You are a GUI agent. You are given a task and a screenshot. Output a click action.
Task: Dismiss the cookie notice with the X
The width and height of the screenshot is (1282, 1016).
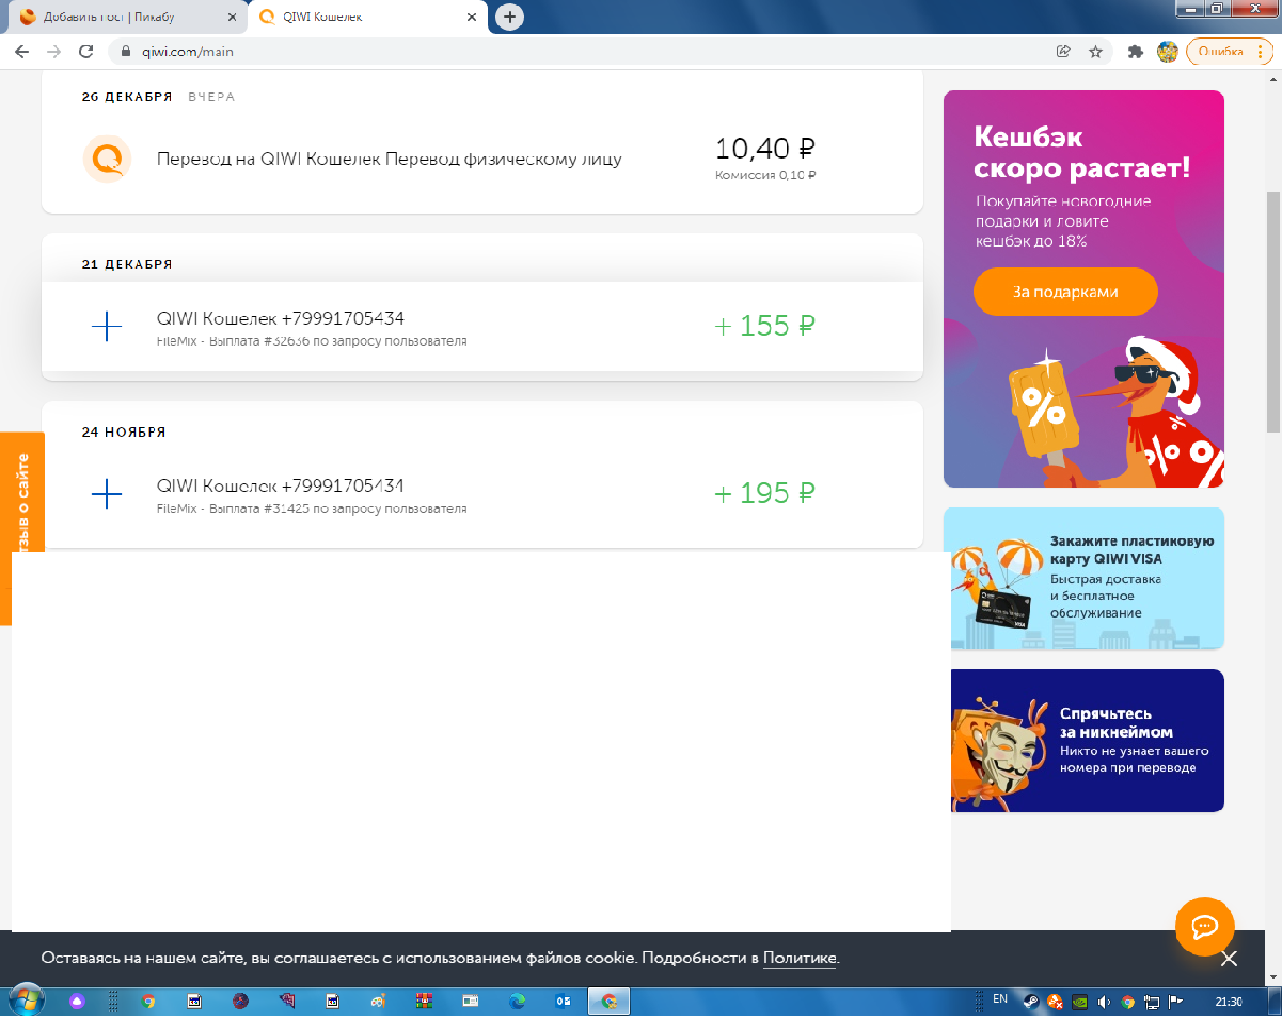pos(1229,958)
